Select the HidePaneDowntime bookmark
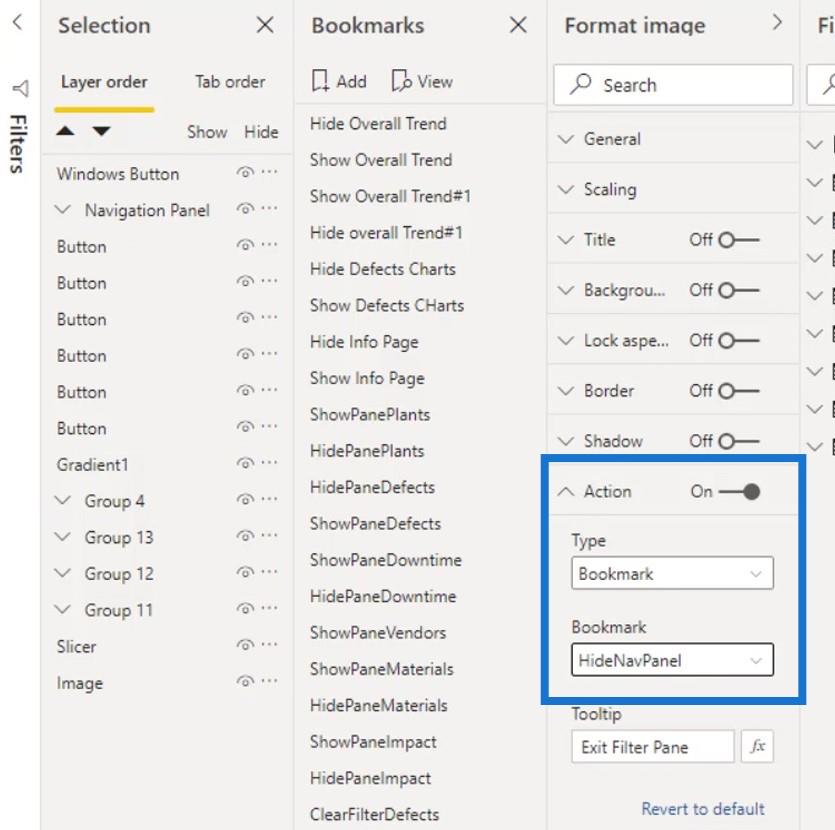Viewport: 835px width, 830px height. pyautogui.click(x=383, y=596)
